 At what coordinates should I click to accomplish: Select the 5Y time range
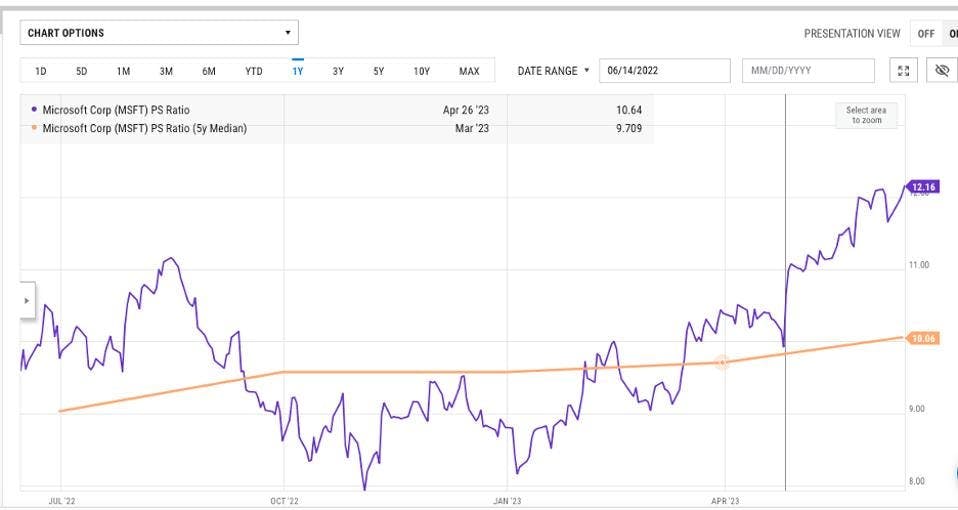[x=379, y=71]
